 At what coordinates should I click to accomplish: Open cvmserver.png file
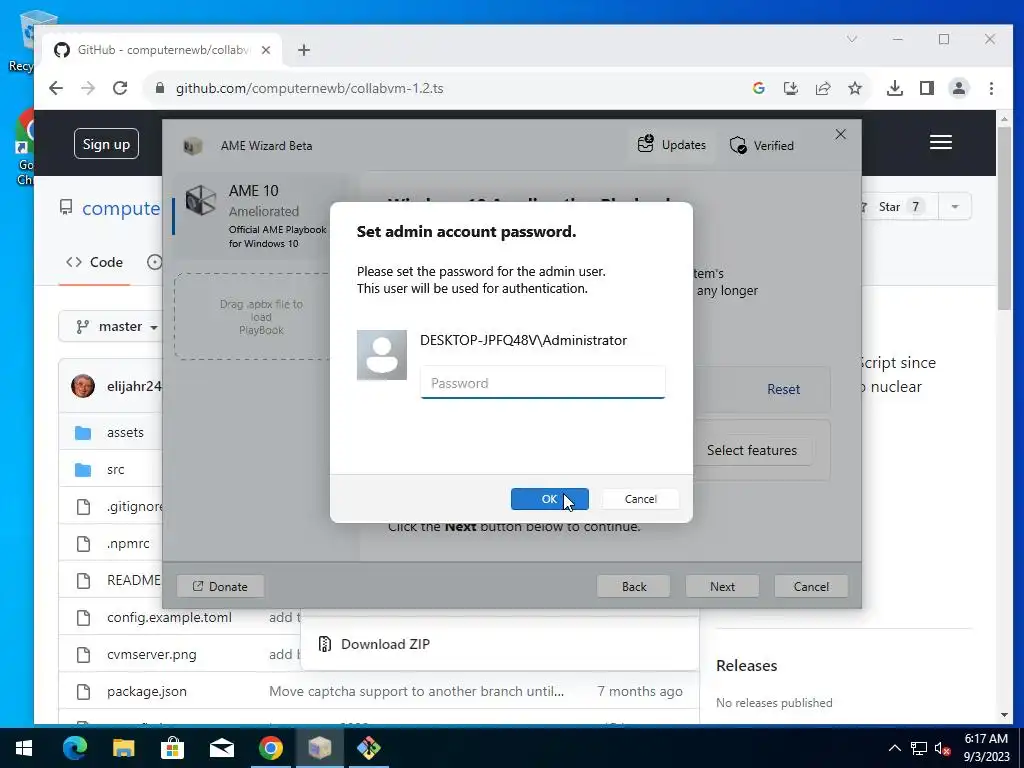tap(152, 654)
